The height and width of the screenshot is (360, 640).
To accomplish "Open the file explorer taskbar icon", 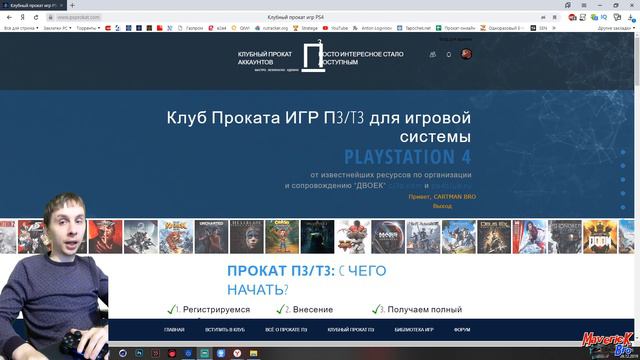I will (x=253, y=353).
